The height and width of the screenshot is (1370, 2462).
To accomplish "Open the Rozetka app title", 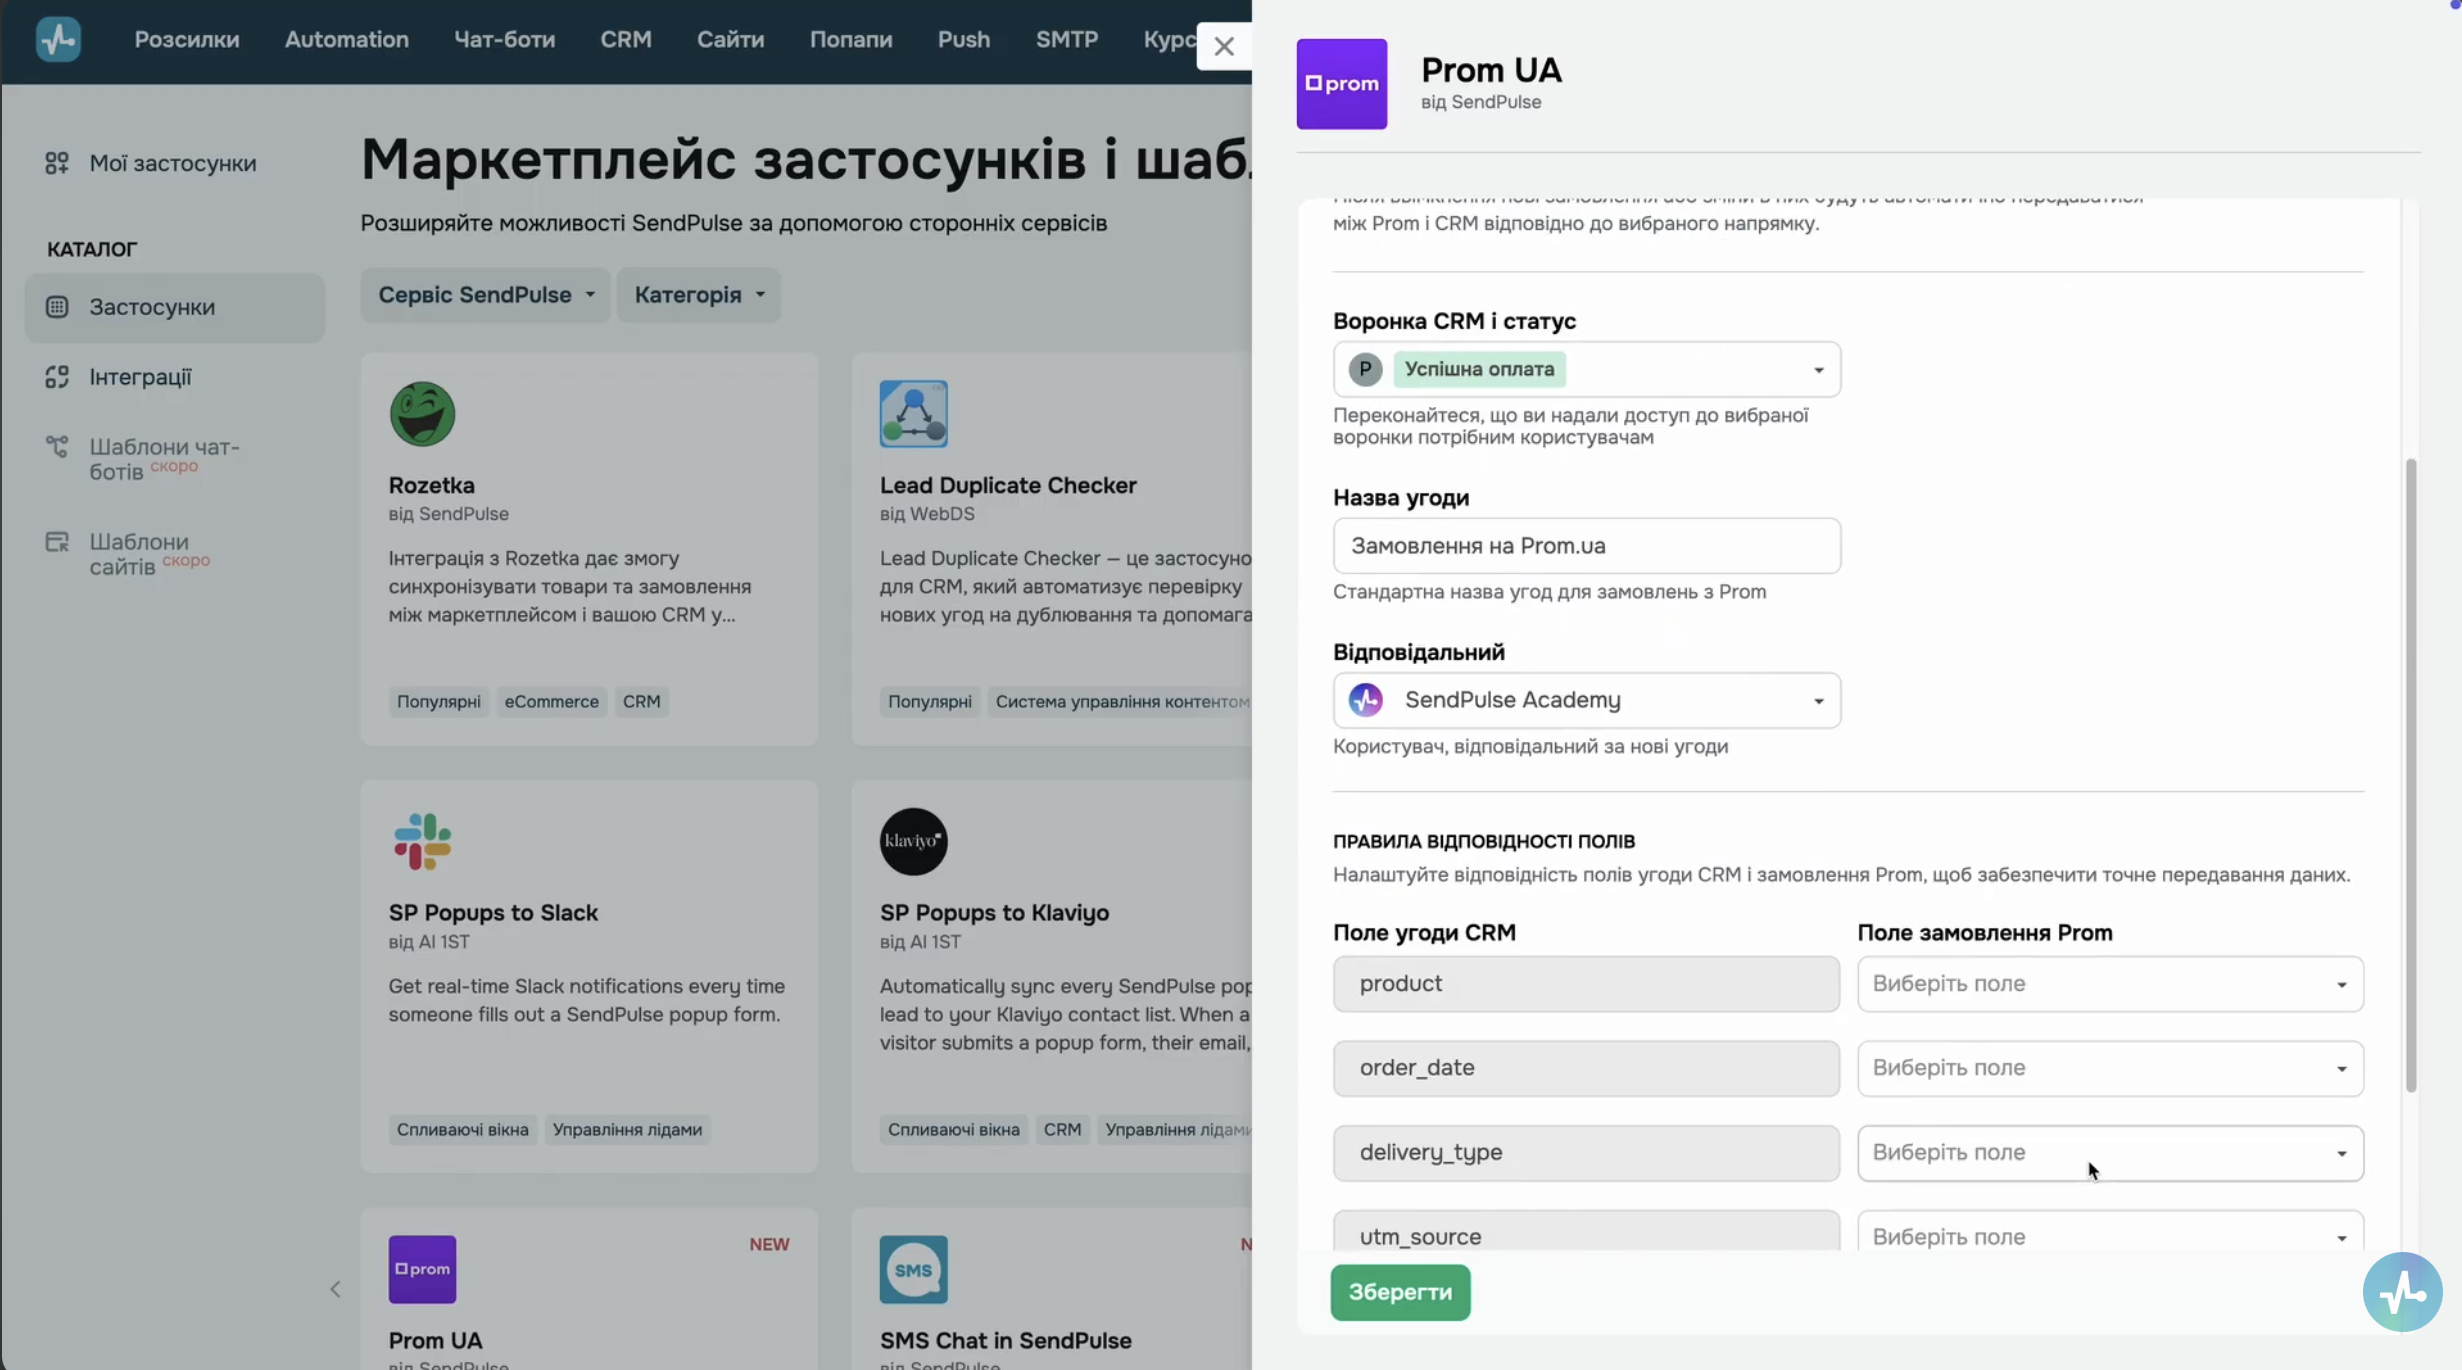I will 431,485.
